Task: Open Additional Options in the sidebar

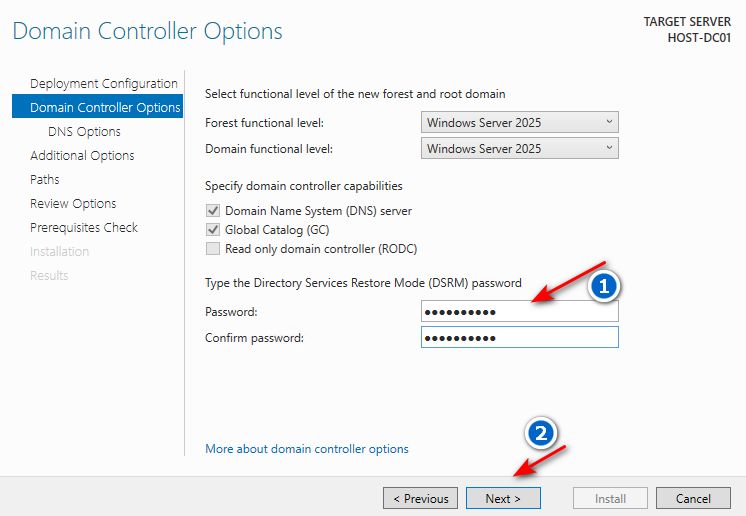Action: (82, 155)
